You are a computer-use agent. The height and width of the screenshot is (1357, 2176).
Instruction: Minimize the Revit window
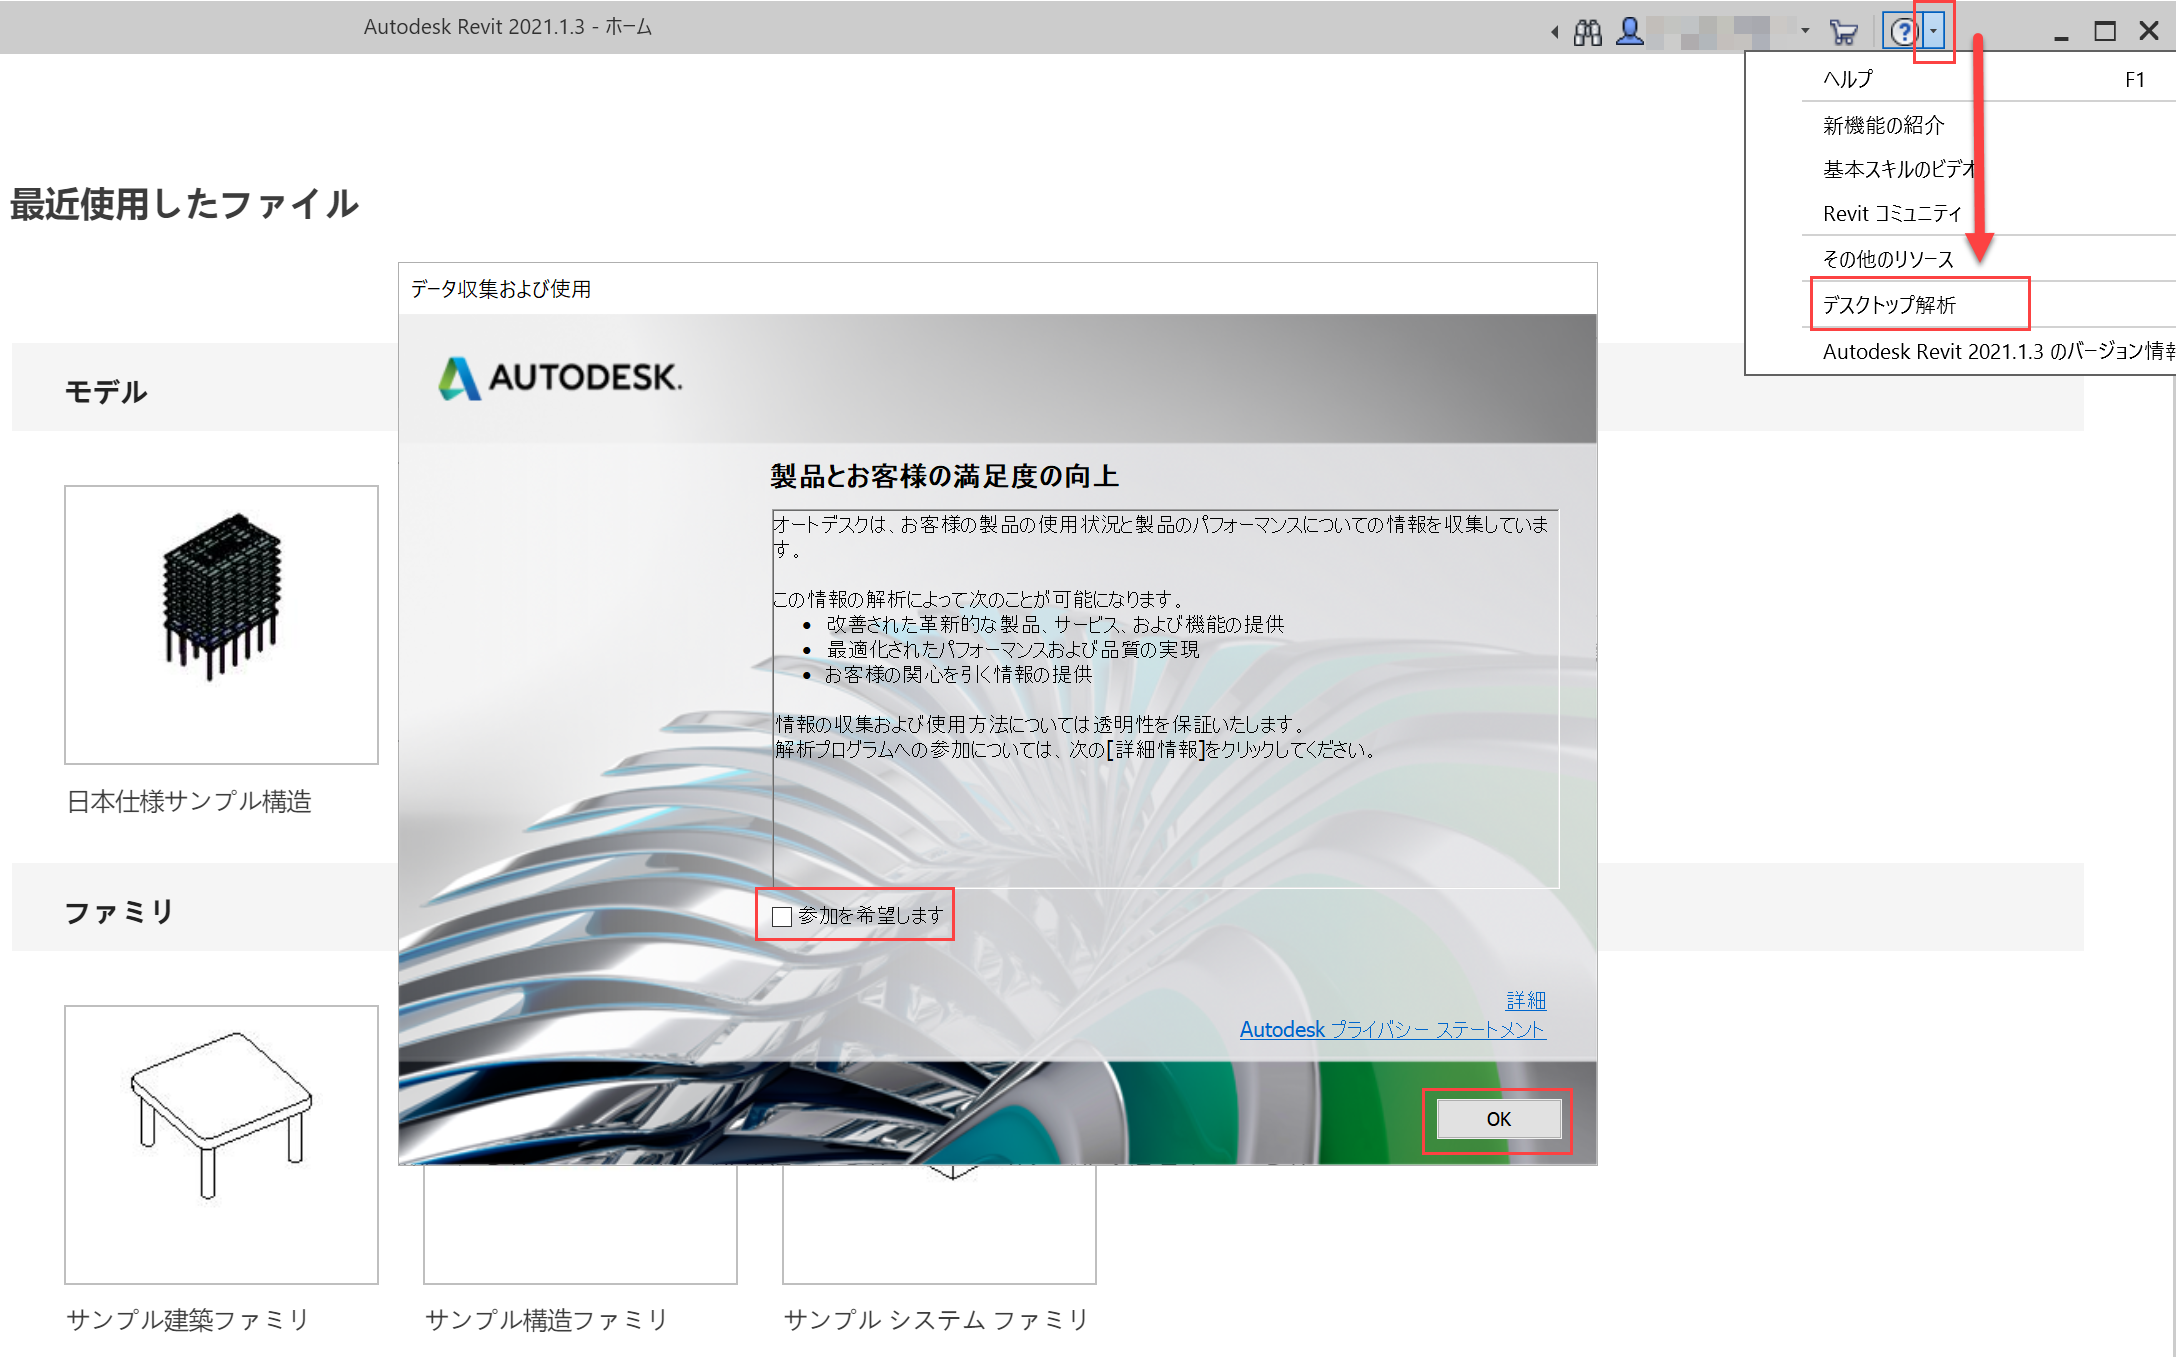2061,35
